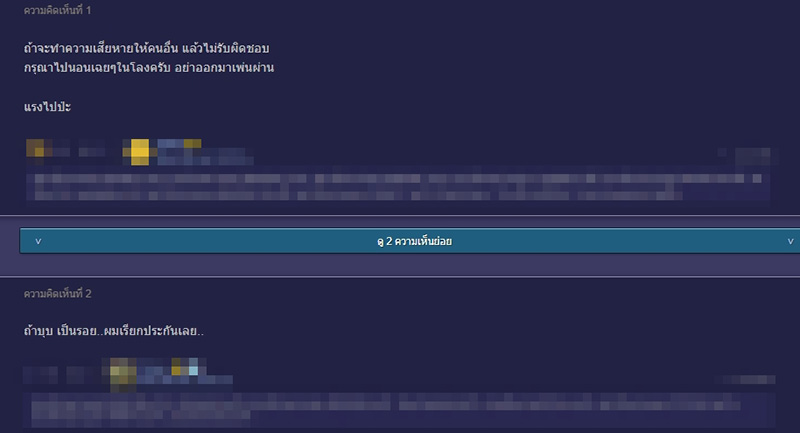The image size is (800, 433).
Task: Open the blurred user avatar in comment 1
Action: [38, 149]
